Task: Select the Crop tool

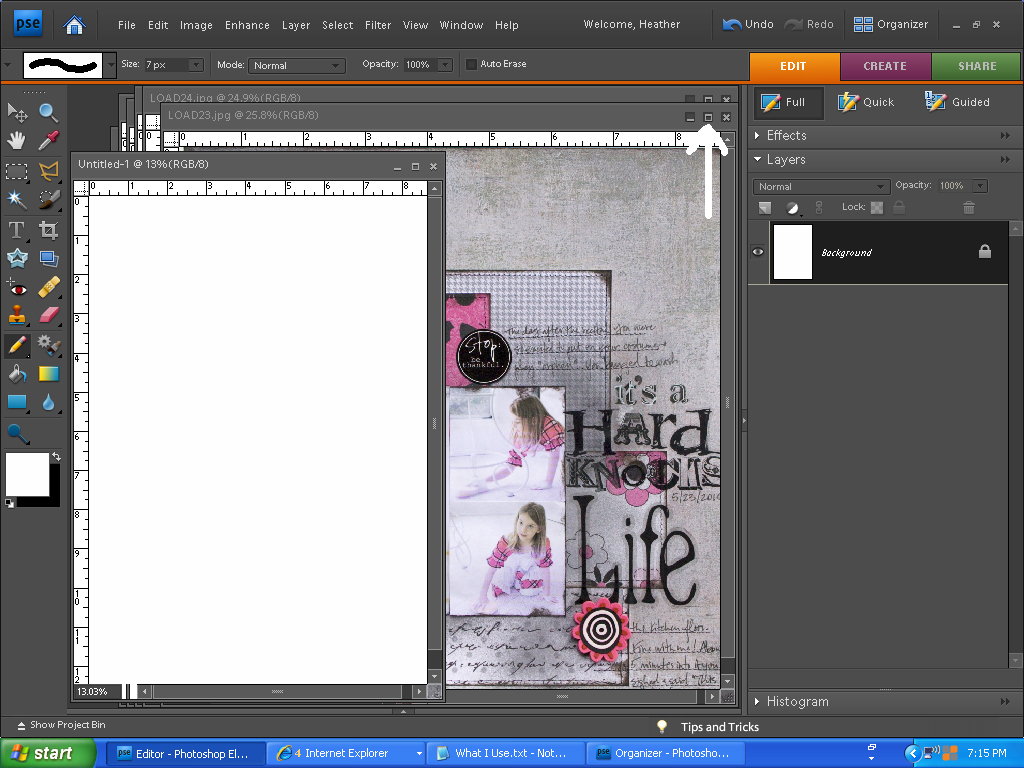Action: point(49,229)
